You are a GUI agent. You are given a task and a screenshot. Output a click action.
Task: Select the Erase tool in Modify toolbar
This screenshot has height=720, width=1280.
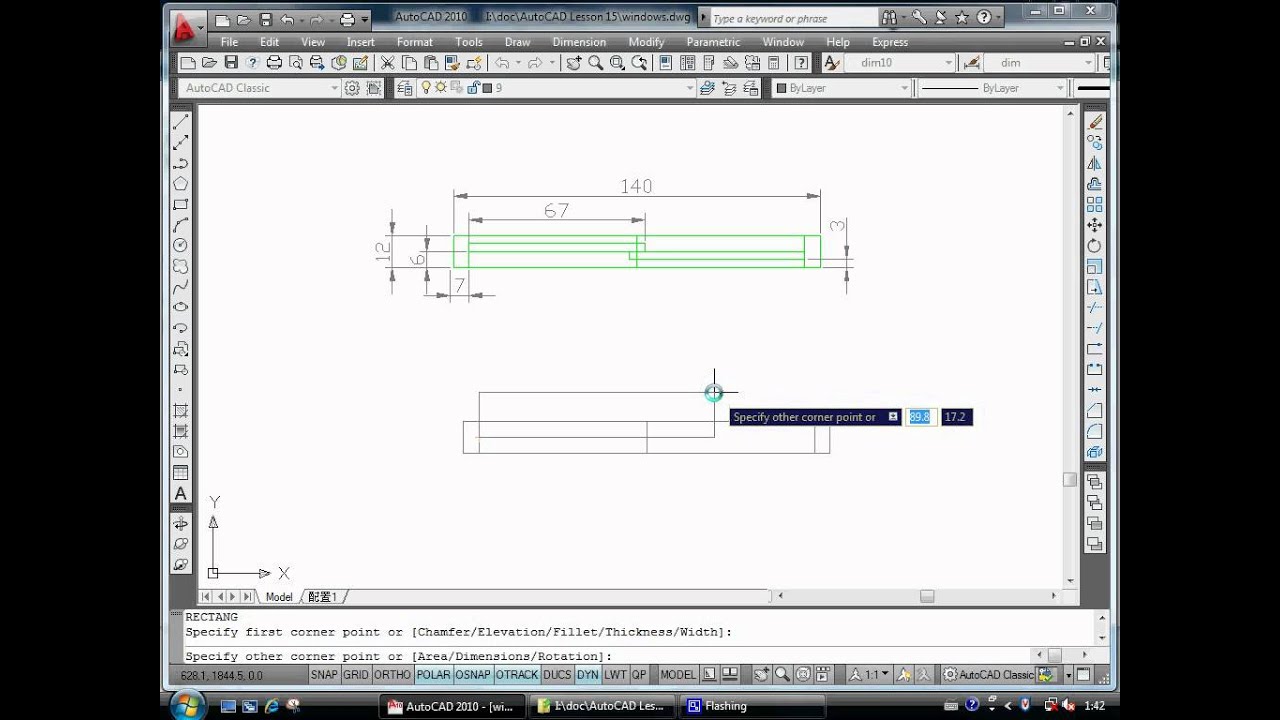[1095, 122]
